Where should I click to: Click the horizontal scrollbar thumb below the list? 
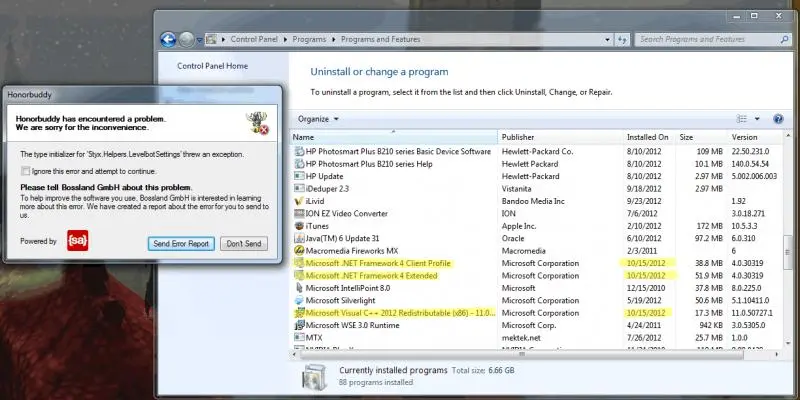coord(521,354)
